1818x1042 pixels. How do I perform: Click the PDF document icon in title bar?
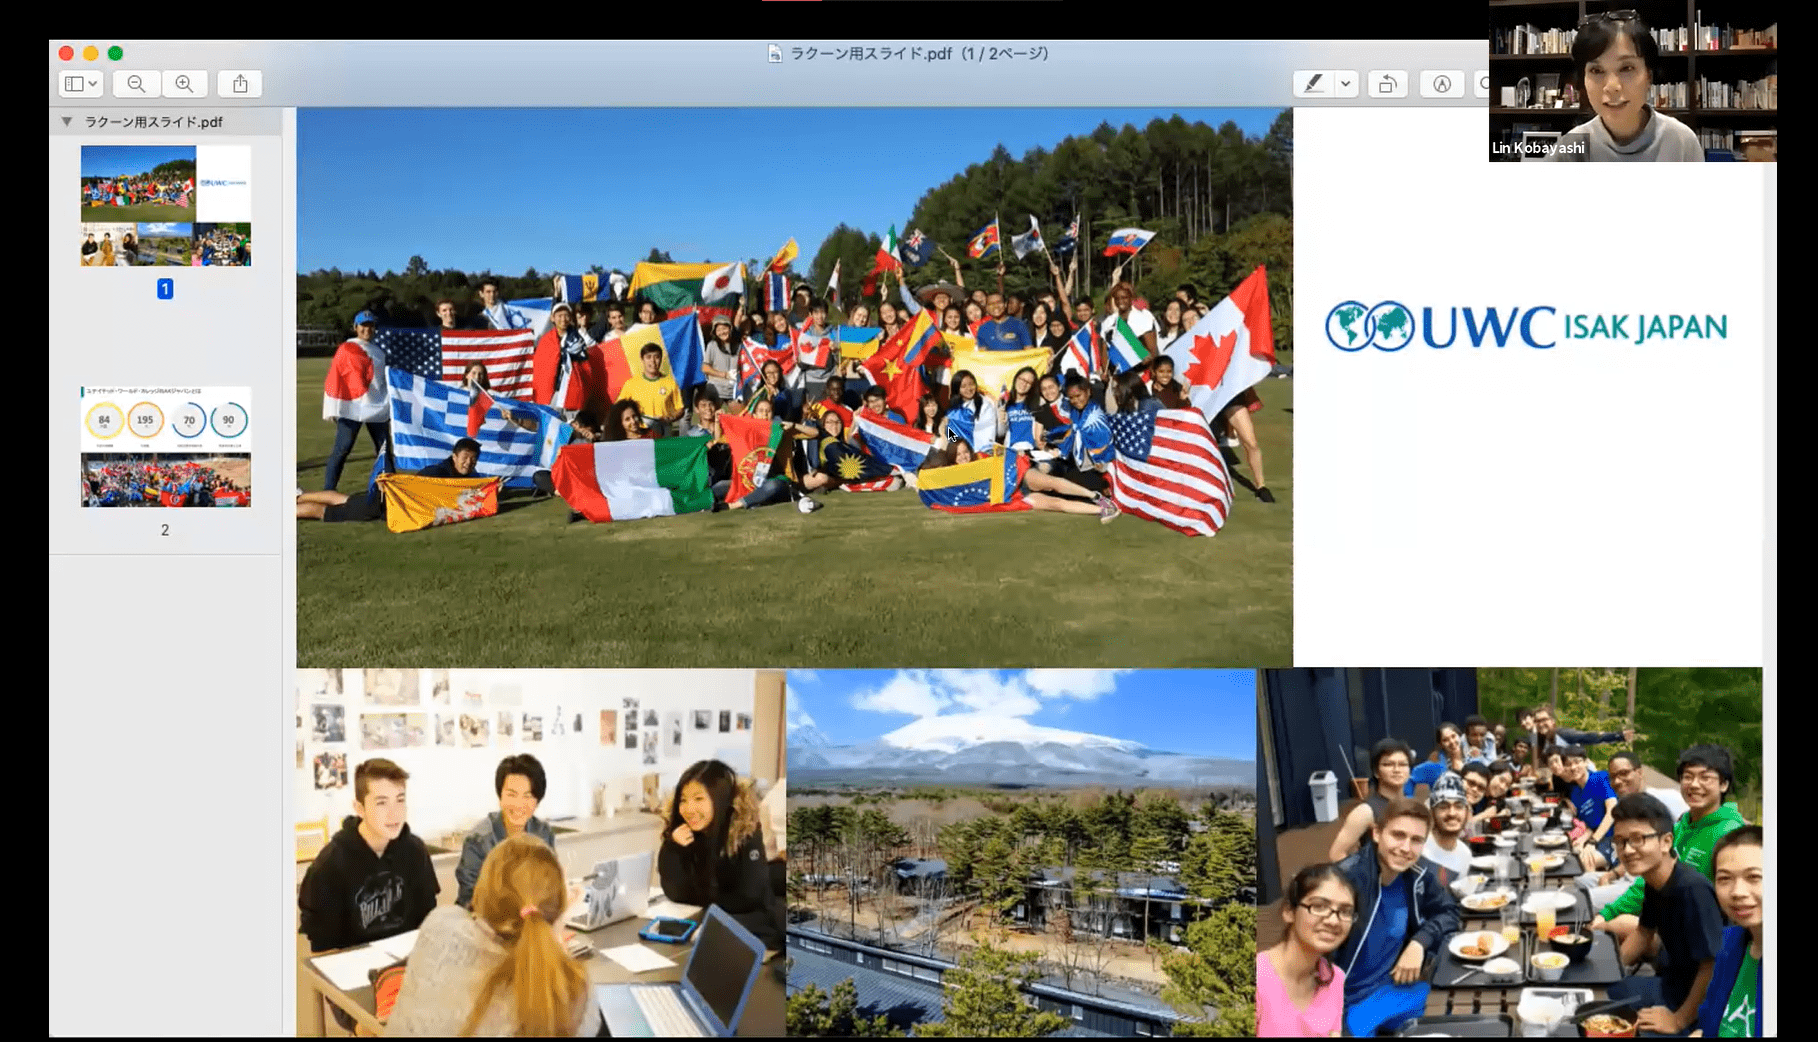click(x=775, y=53)
